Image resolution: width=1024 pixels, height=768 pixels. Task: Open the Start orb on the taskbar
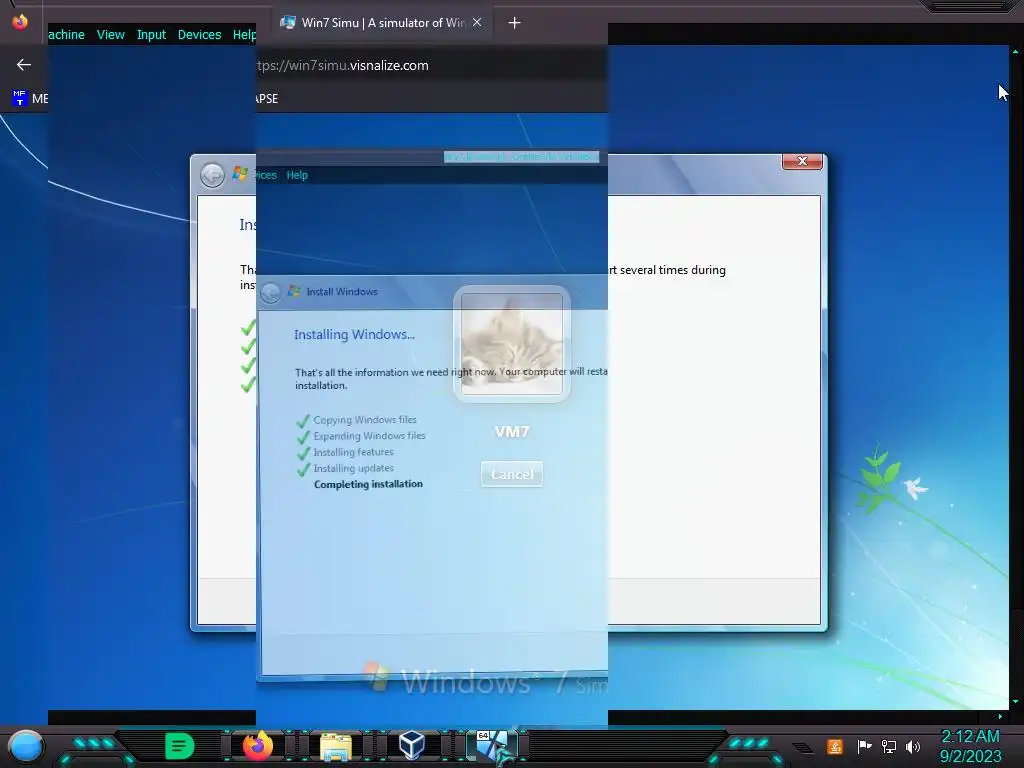[x=26, y=746]
